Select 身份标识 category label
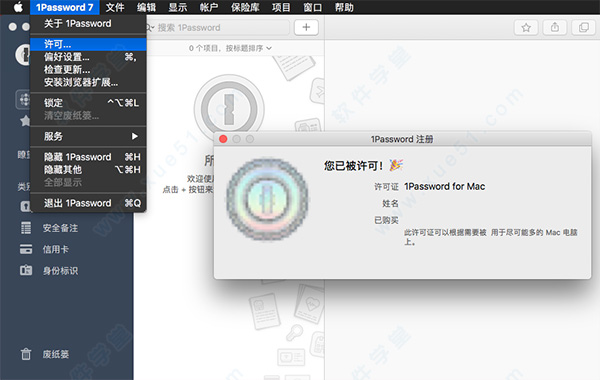The height and width of the screenshot is (380, 600). tap(60, 271)
